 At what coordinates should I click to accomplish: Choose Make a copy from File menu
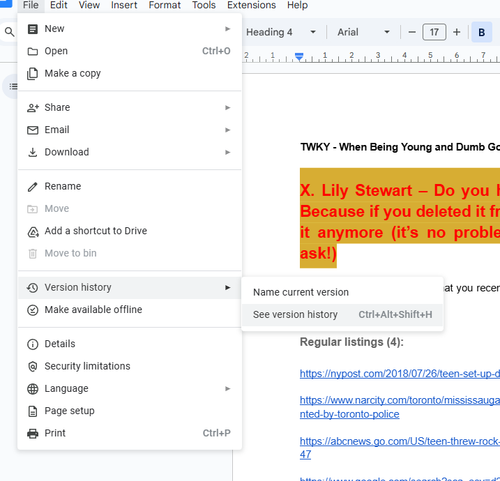[x=130, y=74]
